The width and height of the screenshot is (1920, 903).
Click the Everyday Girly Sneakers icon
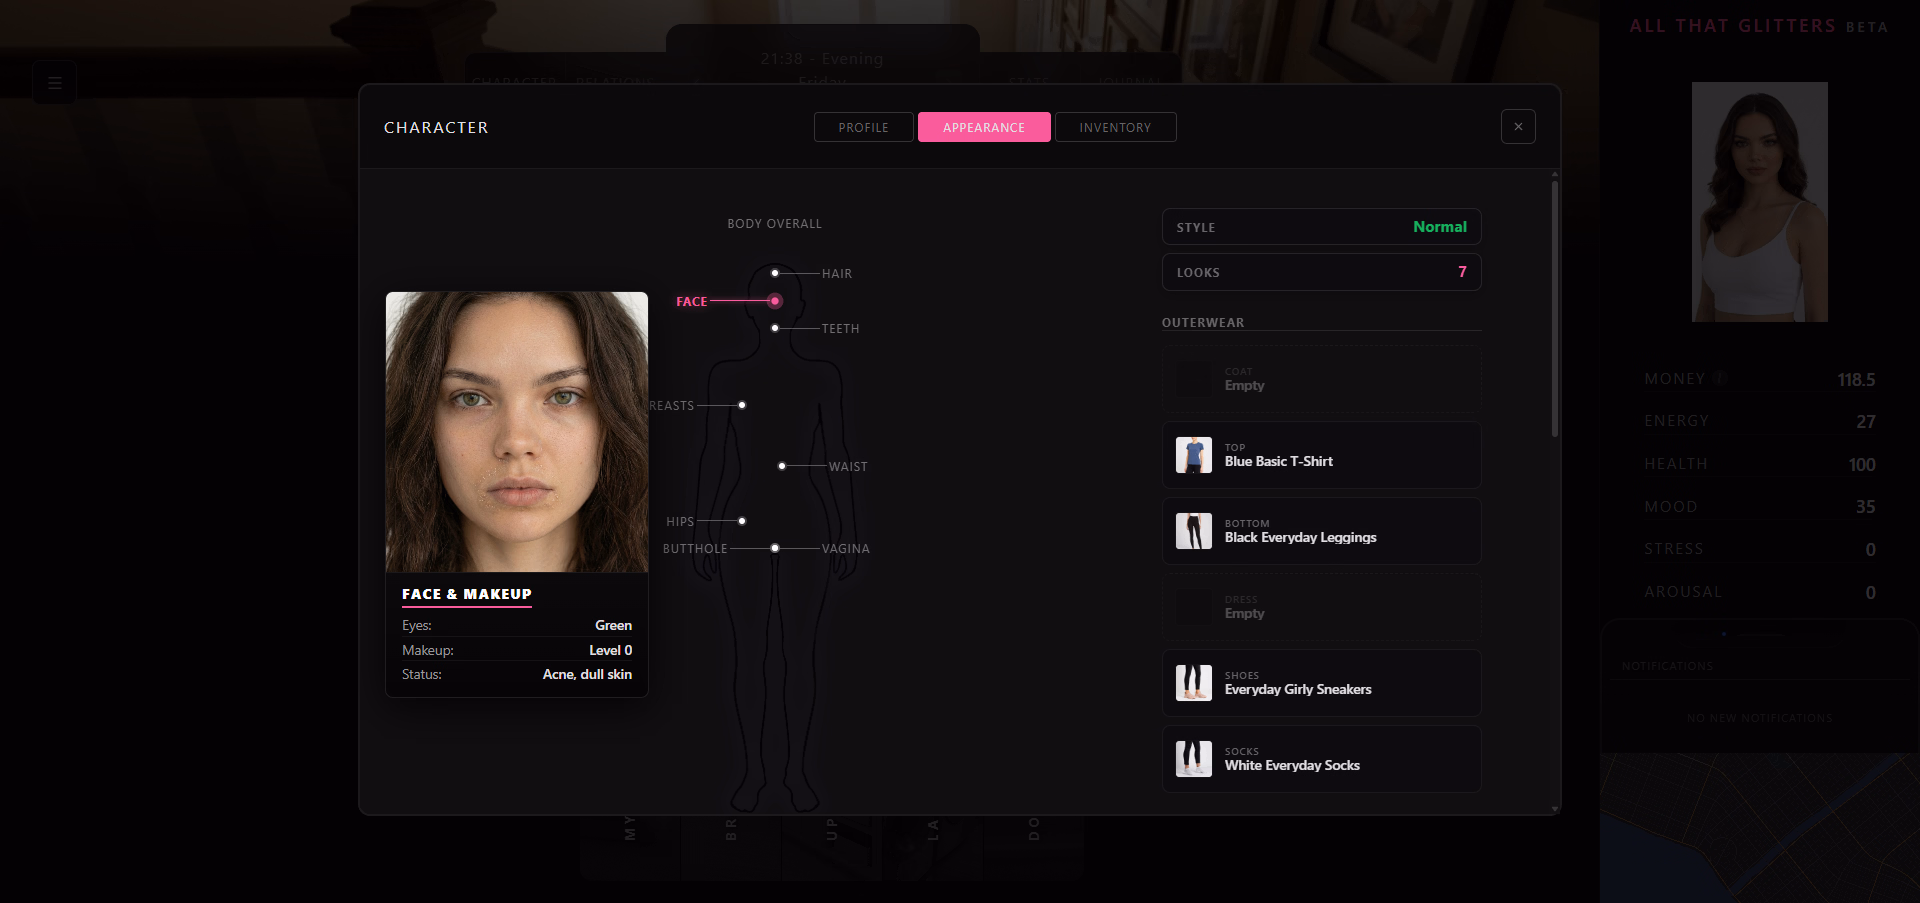point(1194,683)
